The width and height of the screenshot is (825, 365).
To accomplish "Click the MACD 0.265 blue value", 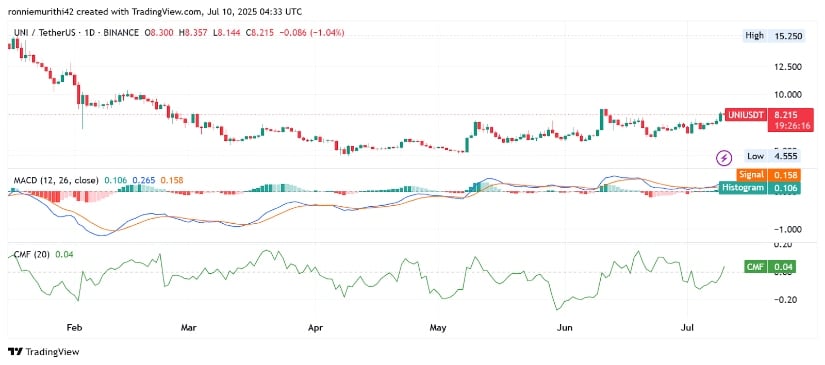I will pos(143,180).
